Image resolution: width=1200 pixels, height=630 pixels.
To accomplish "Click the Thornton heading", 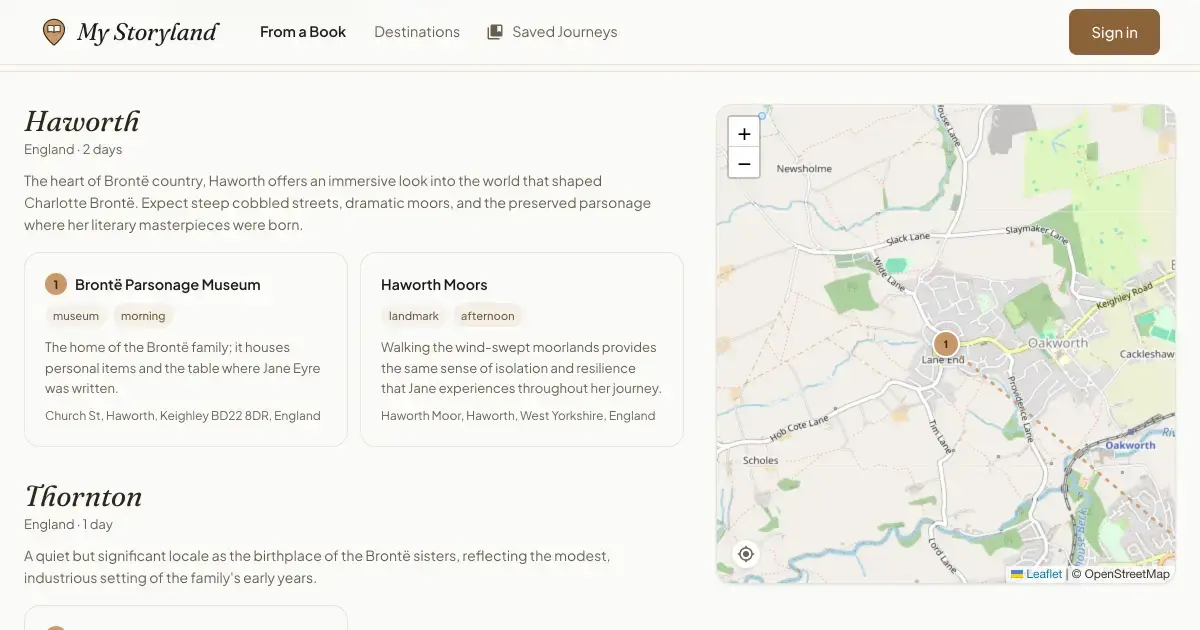I will [83, 497].
